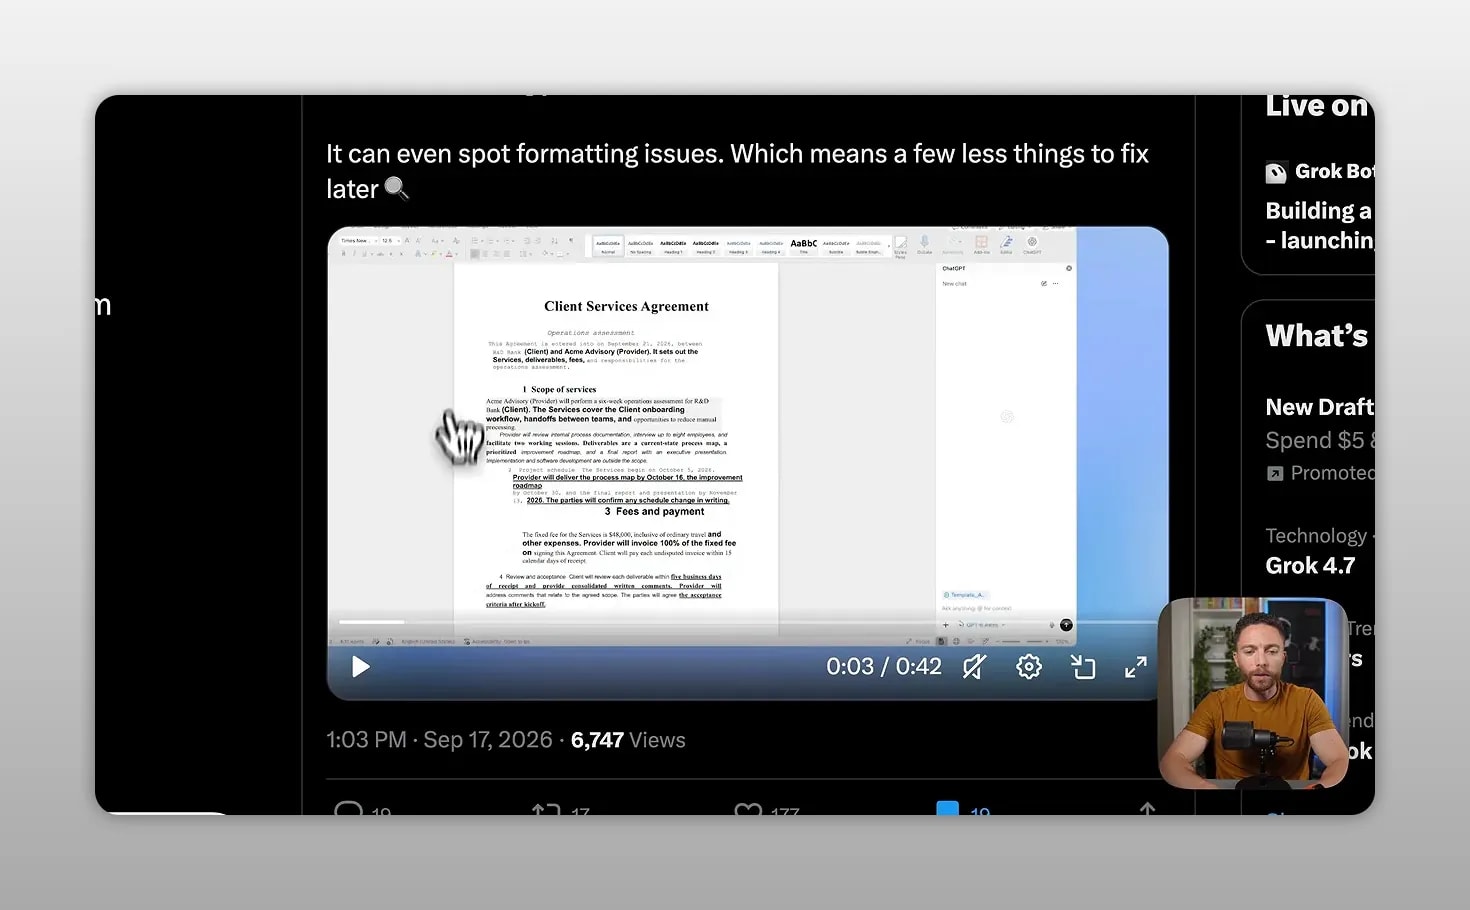Click the tweet text about formatting issues
Screen dimensions: 1470x910
coord(737,171)
